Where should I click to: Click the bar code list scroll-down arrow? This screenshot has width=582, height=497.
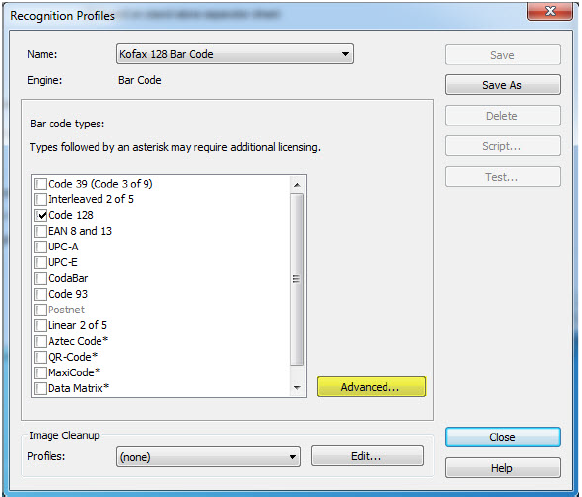(x=297, y=388)
